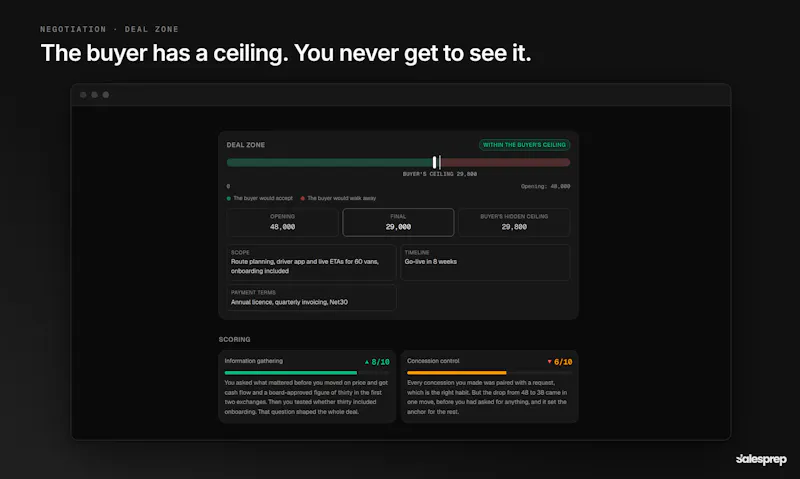This screenshot has width=800, height=479.
Task: Click the 'Negotiation · Deal Zone' label
Action: pyautogui.click(x=109, y=29)
